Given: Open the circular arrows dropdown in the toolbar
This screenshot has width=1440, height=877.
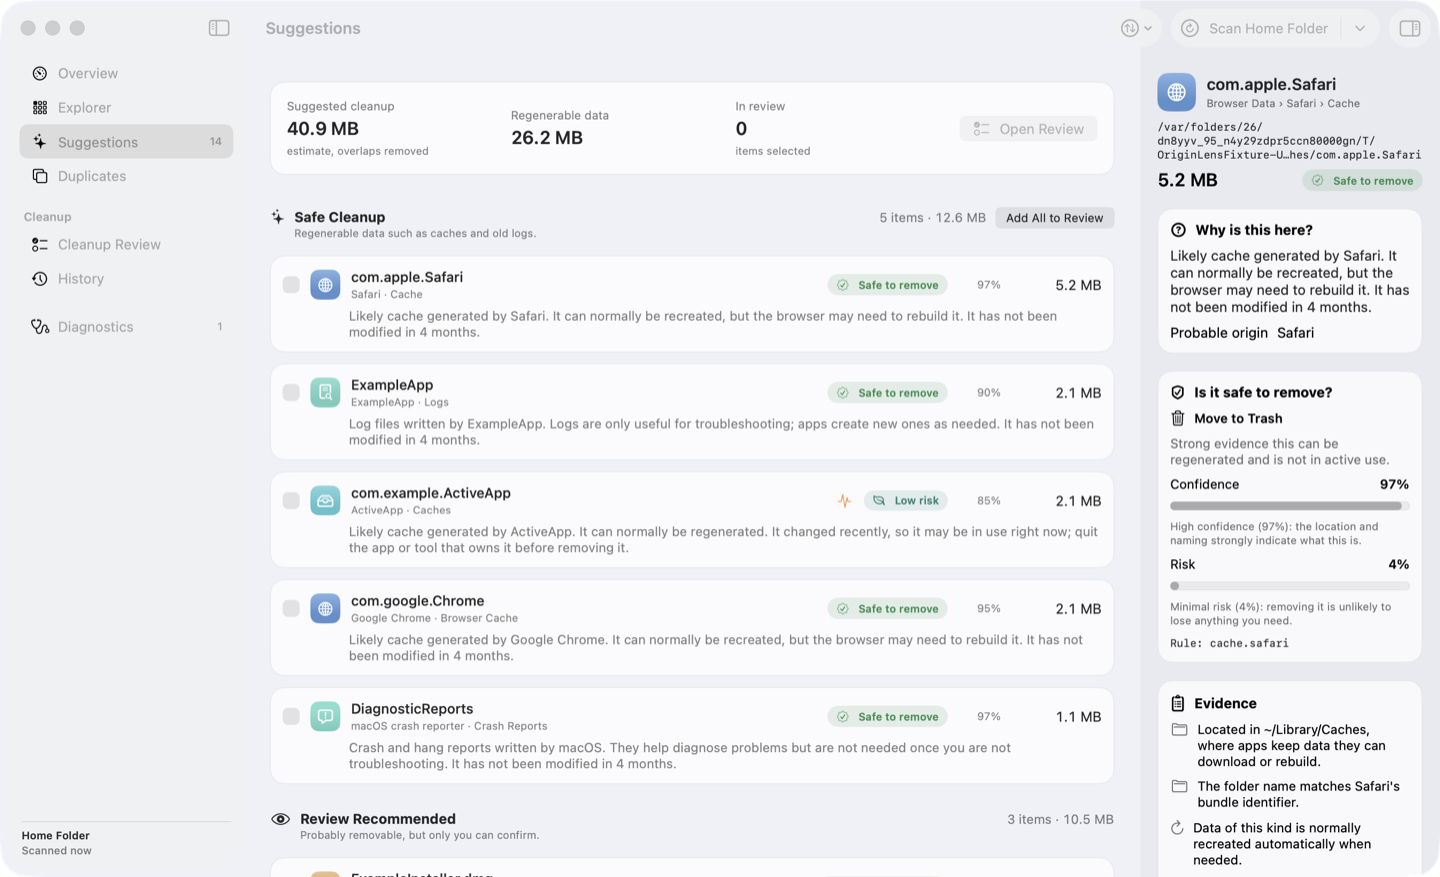Looking at the screenshot, I should click(1137, 28).
